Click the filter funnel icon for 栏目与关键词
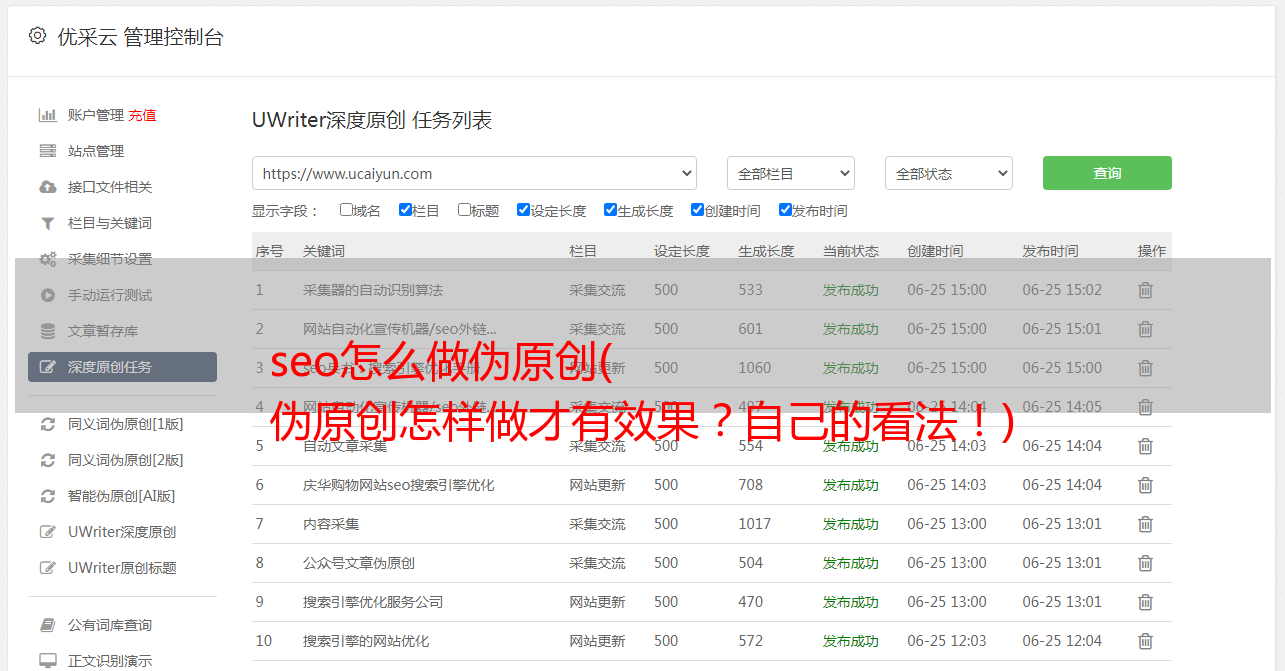This screenshot has width=1285, height=671. click(47, 223)
